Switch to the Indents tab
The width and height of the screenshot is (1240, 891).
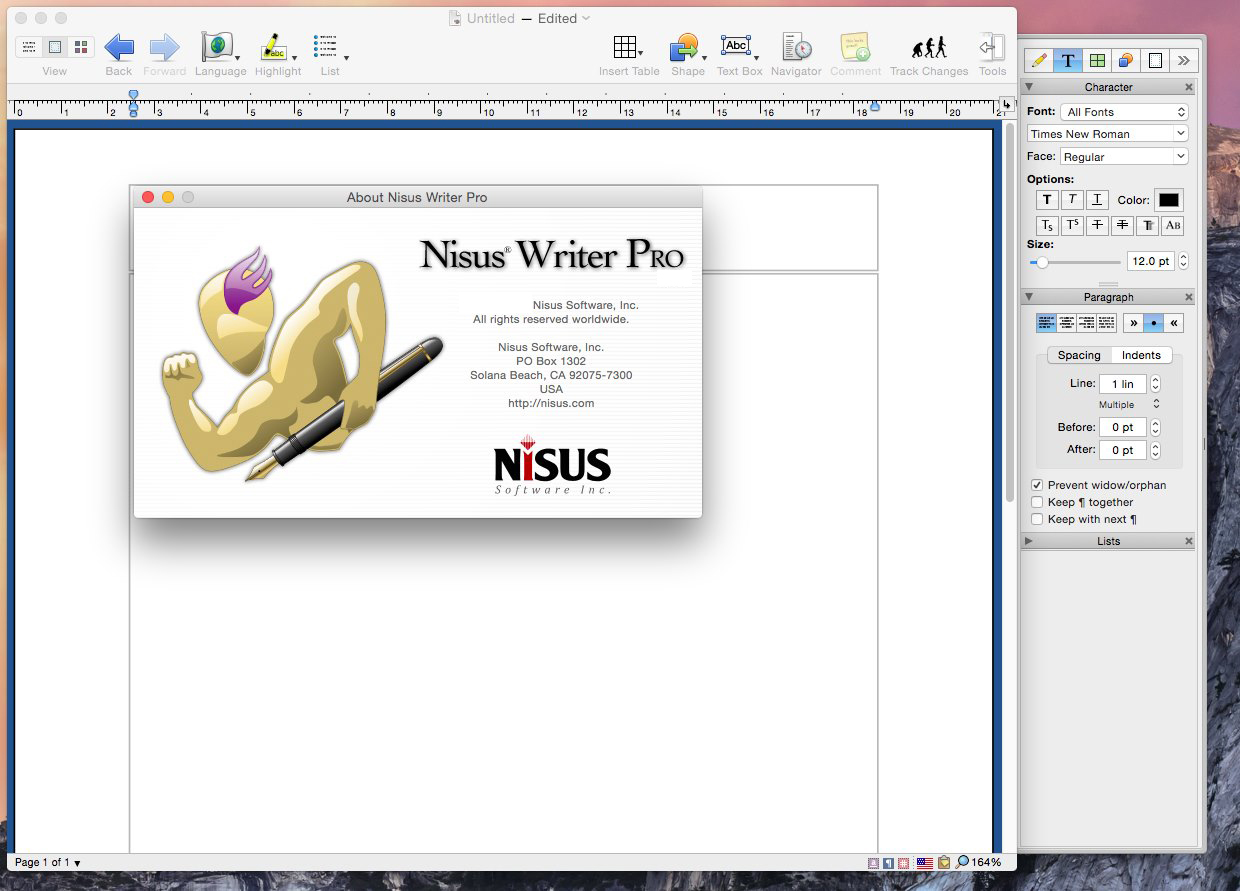(x=1141, y=355)
